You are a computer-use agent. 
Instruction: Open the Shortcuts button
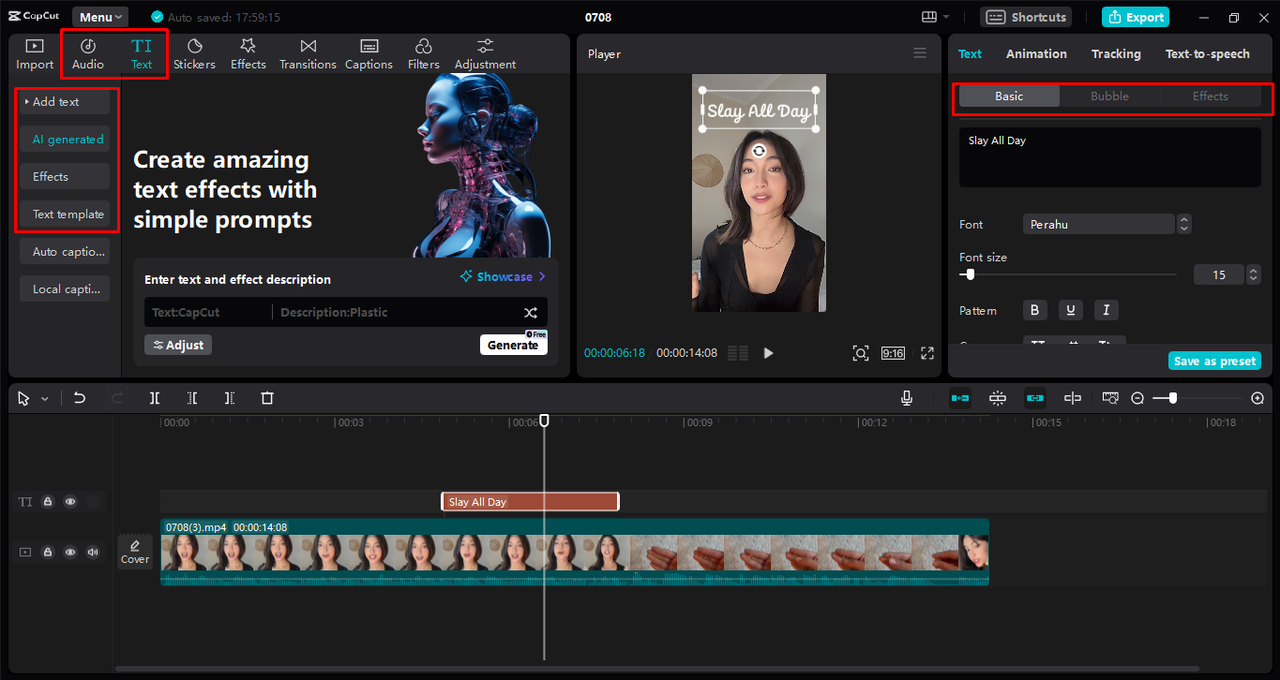click(1026, 17)
